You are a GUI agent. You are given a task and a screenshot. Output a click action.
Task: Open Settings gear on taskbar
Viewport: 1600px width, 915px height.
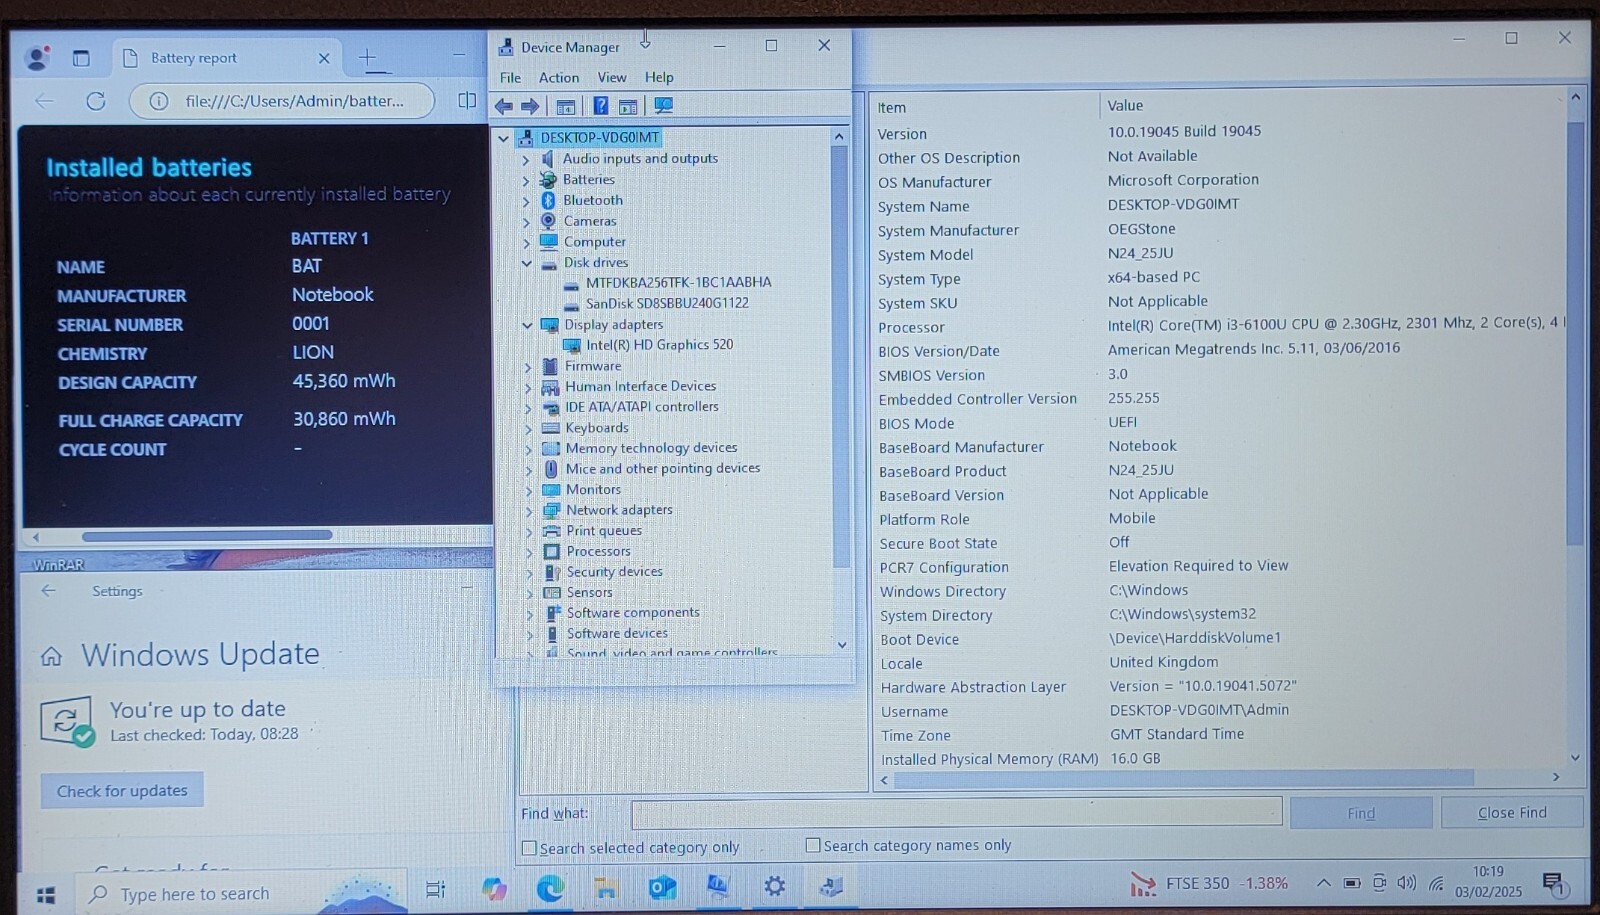coord(774,886)
